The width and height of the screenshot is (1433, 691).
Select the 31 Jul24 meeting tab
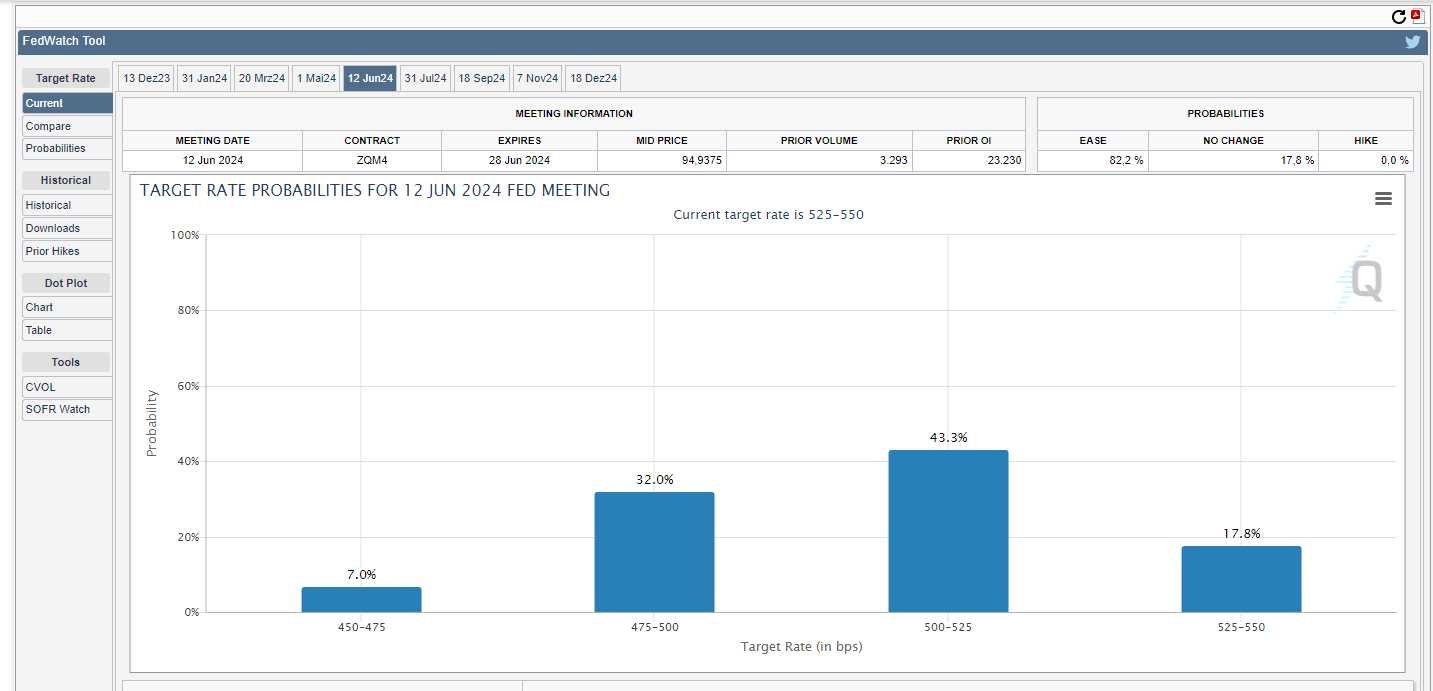[x=425, y=78]
